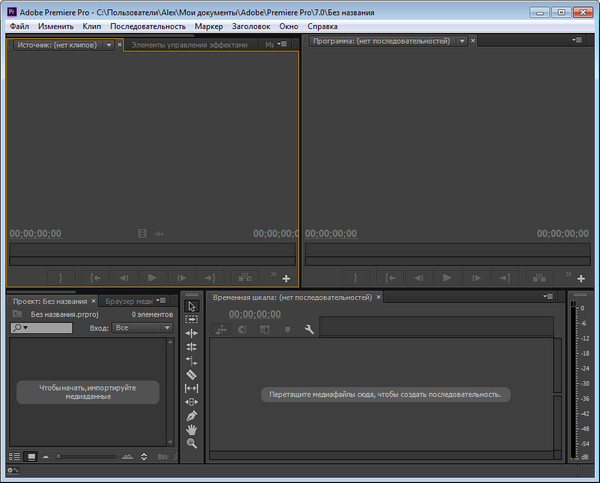Open Program sequence dropdown arrow
The height and width of the screenshot is (483, 600).
[x=462, y=41]
